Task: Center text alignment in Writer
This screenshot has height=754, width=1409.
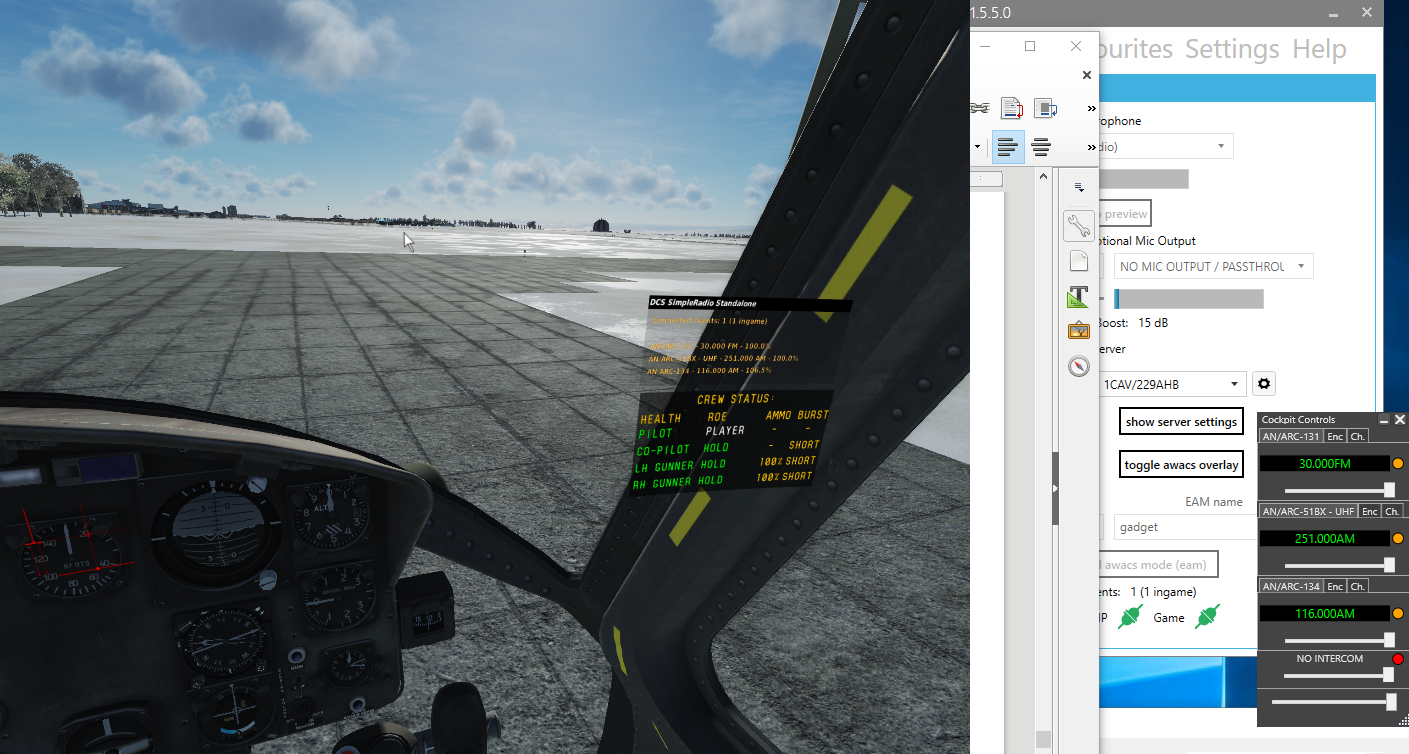Action: 1041,148
